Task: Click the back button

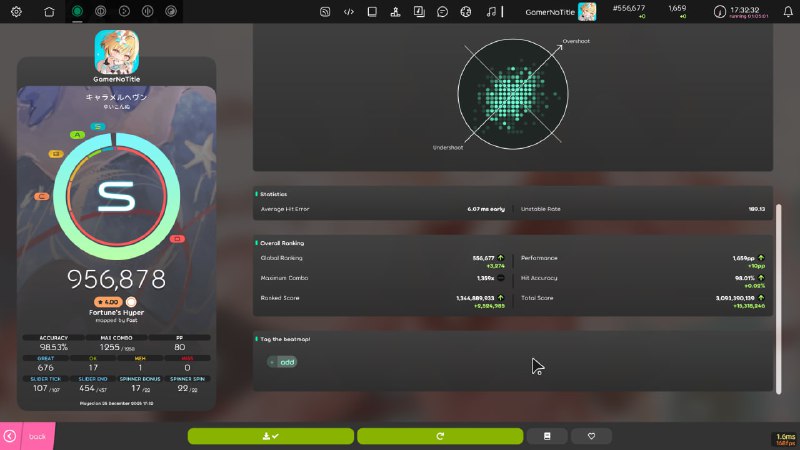Action: [27, 436]
